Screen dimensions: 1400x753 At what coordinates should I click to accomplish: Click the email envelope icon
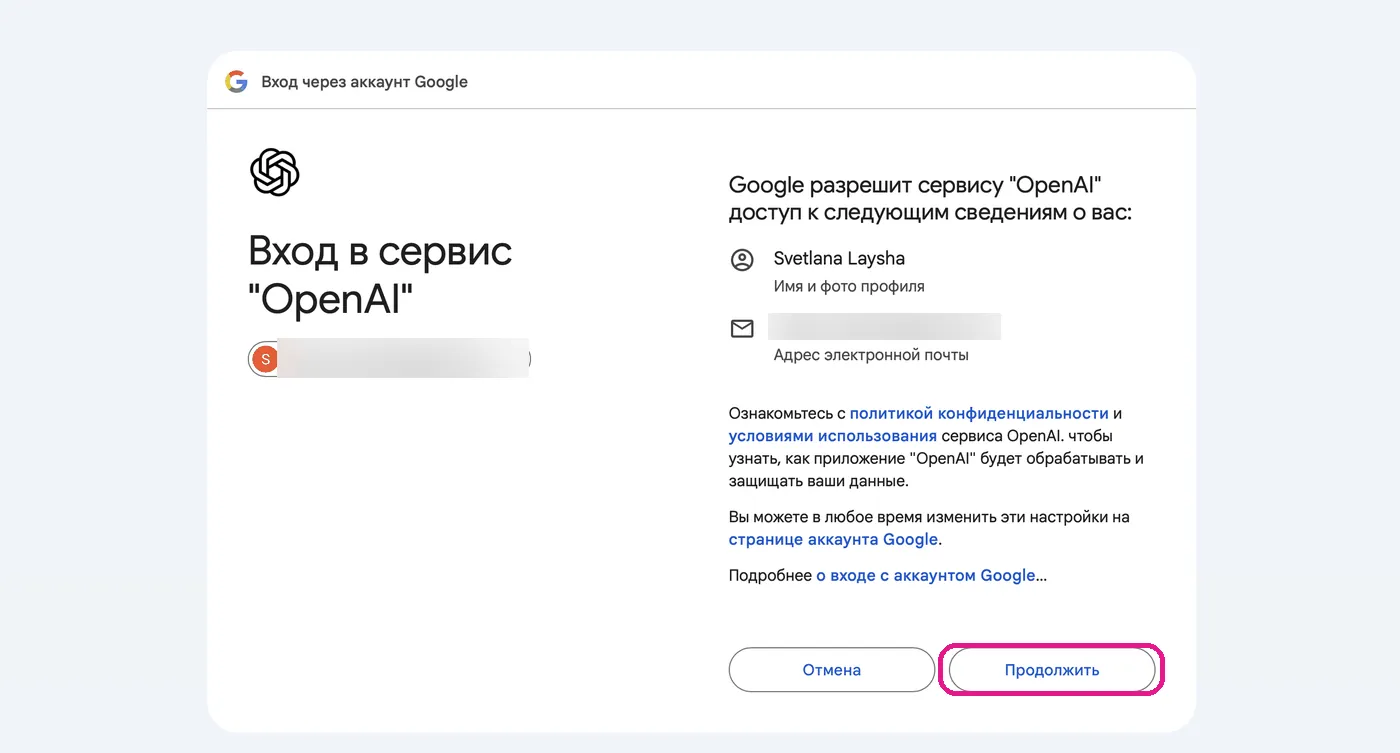[742, 328]
